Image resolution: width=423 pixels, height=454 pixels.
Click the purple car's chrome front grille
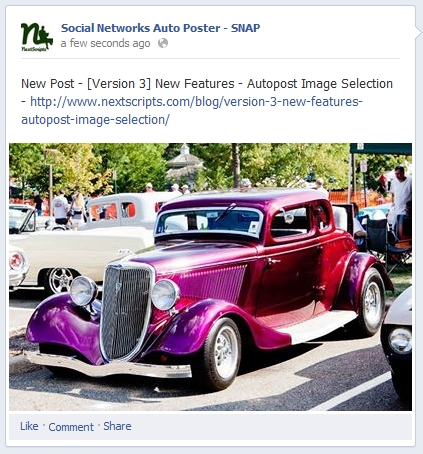[x=126, y=312]
